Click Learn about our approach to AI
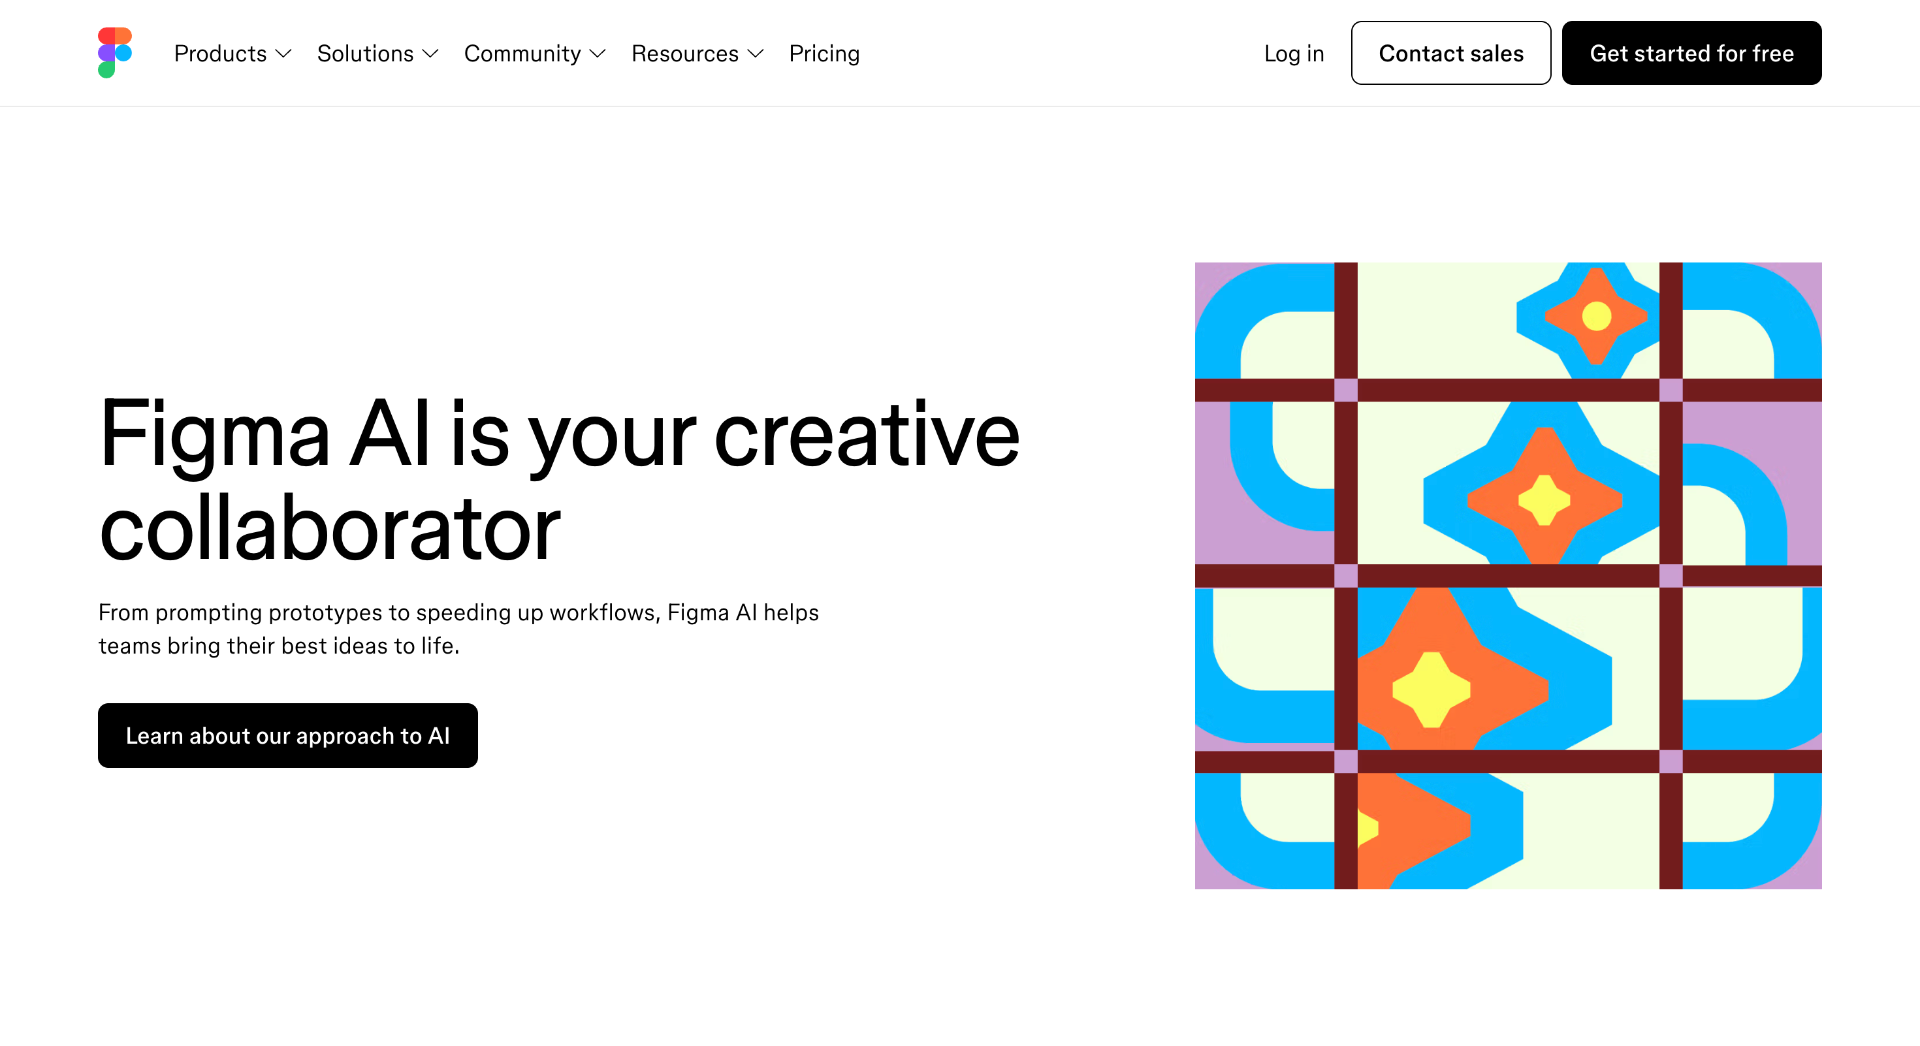Viewport: 1920px width, 1046px height. coord(288,735)
